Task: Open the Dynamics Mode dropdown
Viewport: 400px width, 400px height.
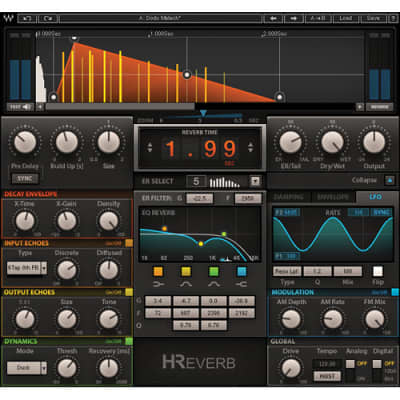Action: pyautogui.click(x=44, y=368)
